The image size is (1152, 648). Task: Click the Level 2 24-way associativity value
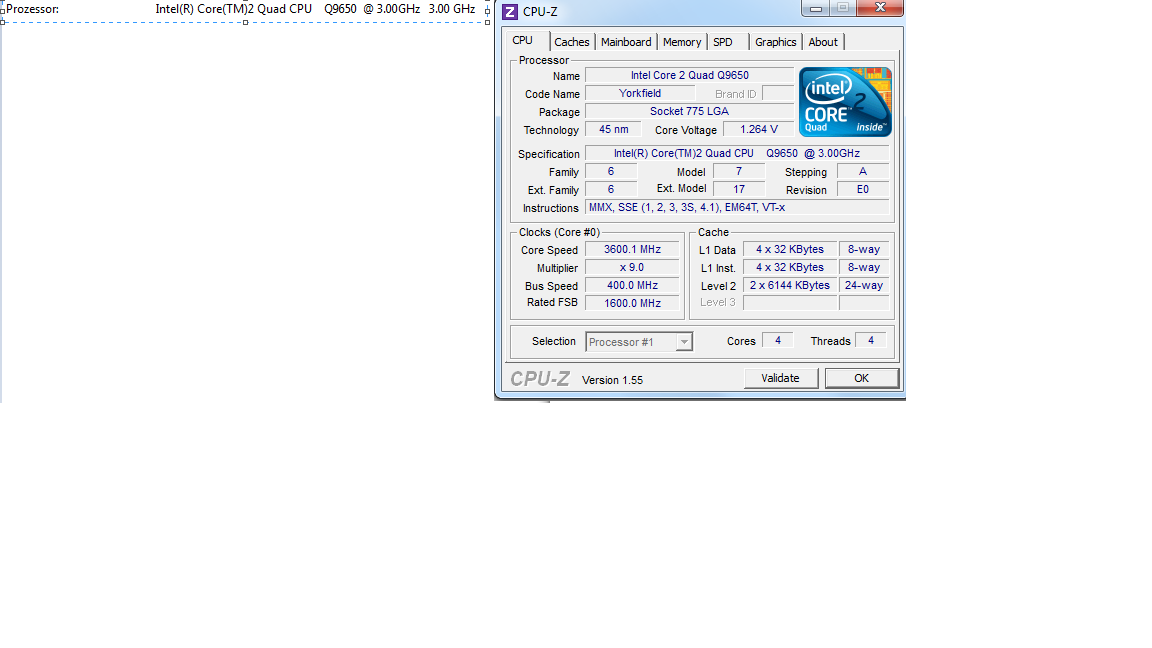[x=864, y=286]
